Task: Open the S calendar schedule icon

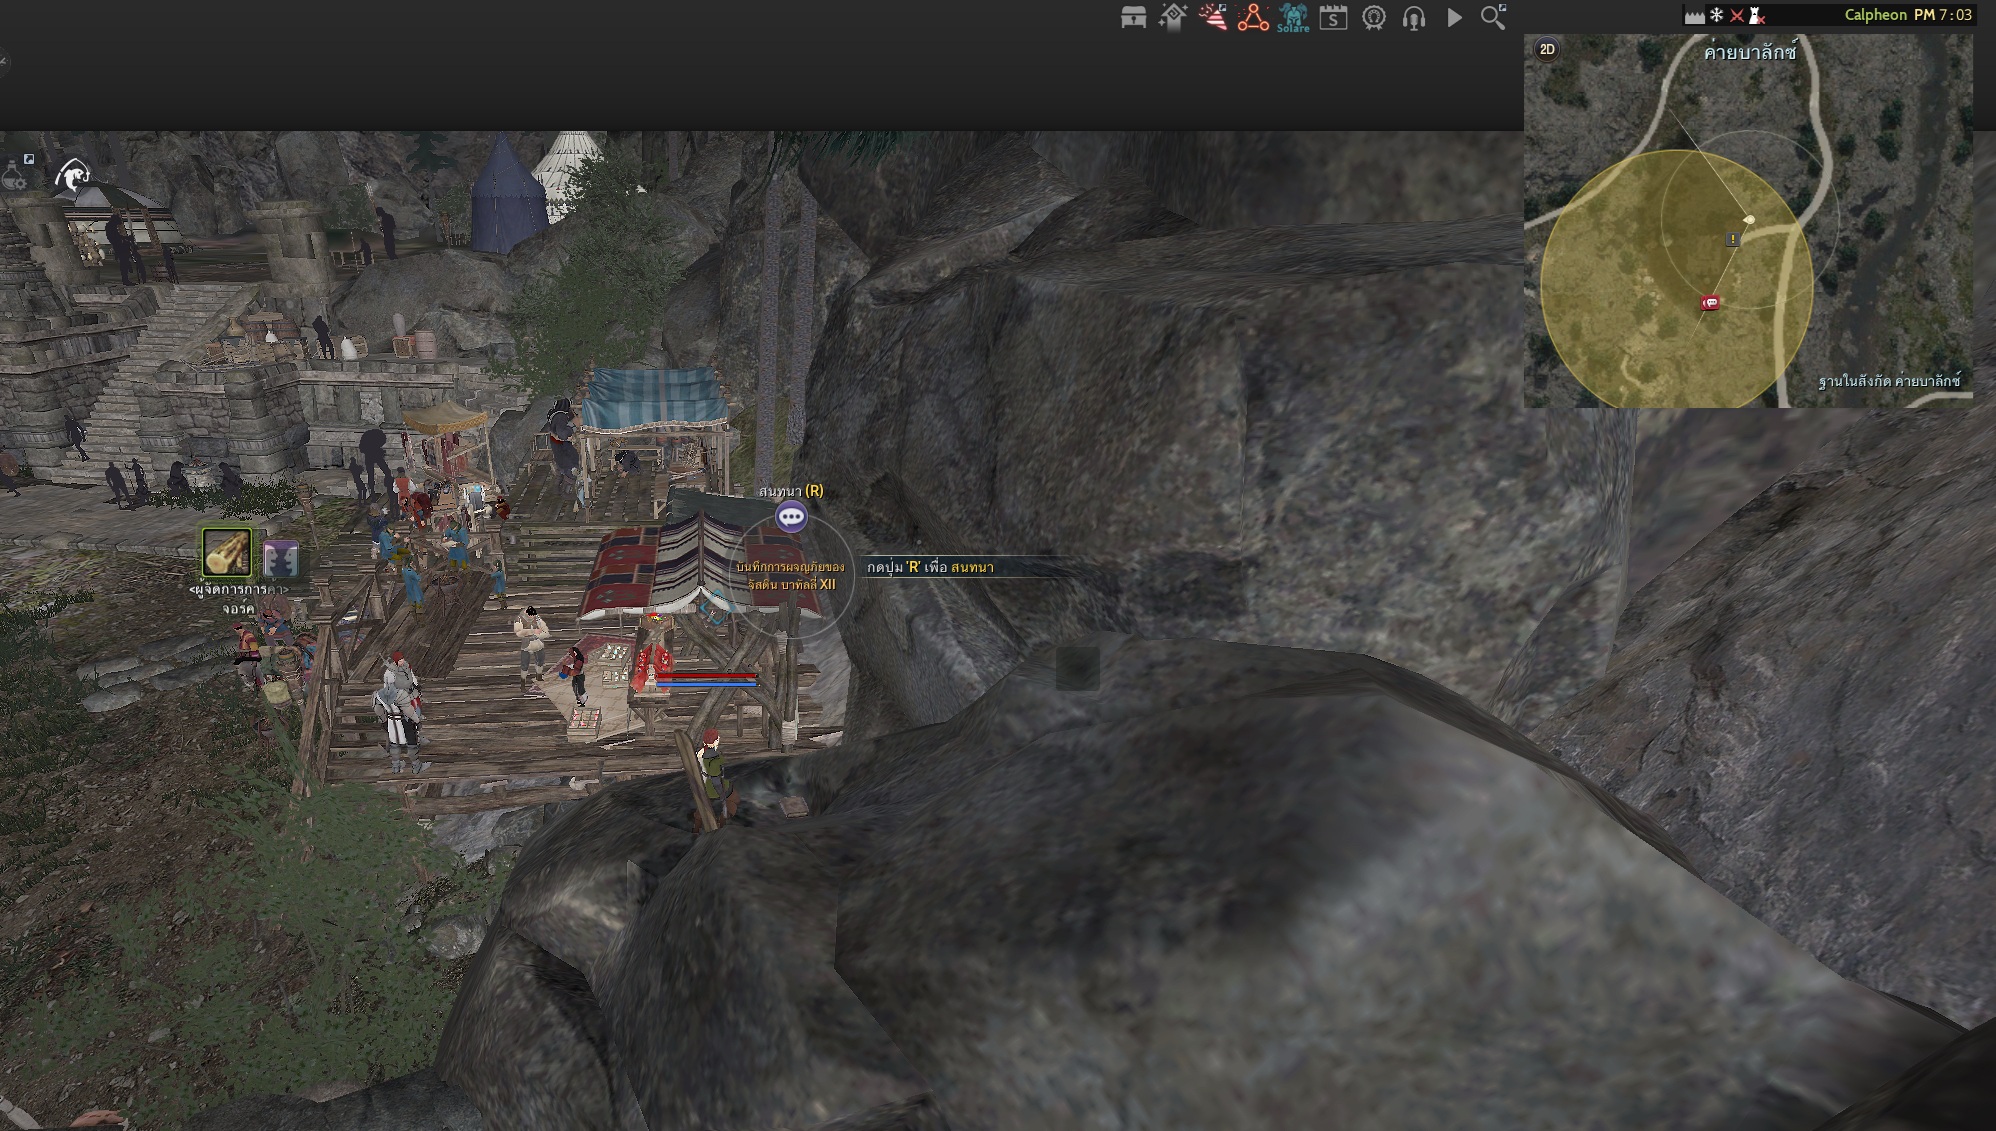Action: (1333, 18)
